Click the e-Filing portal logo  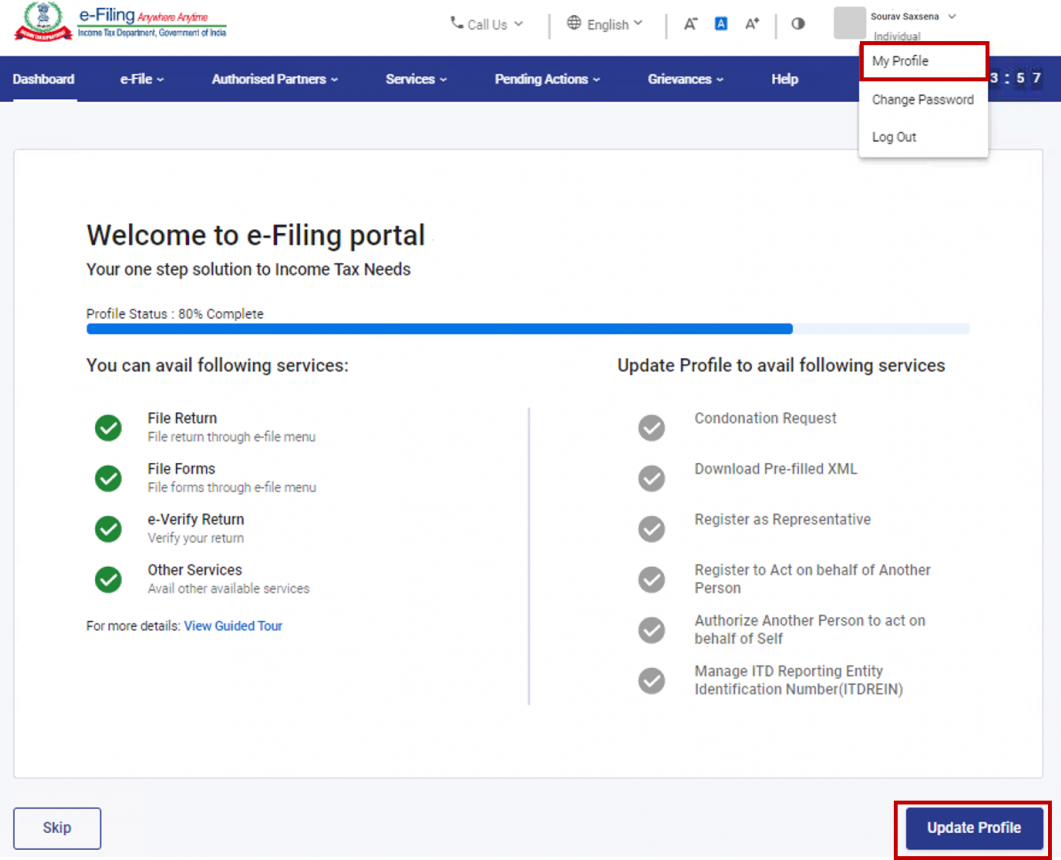pos(120,22)
